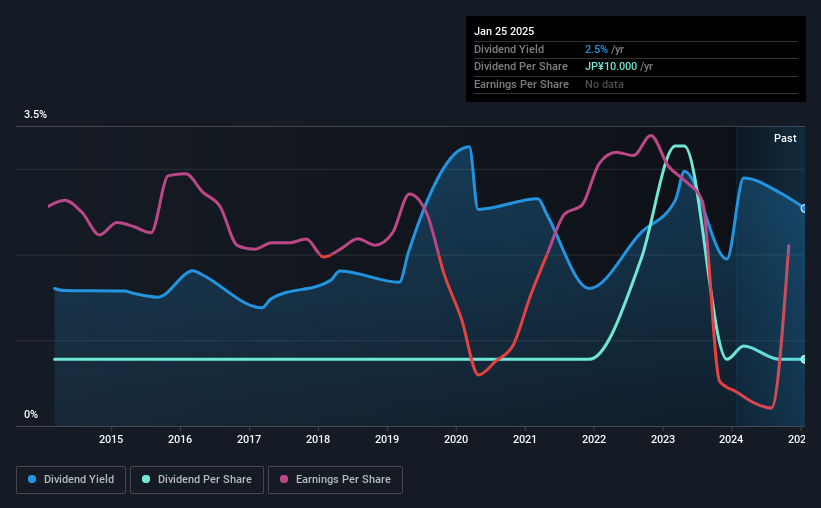Image resolution: width=821 pixels, height=508 pixels.
Task: Select the 2023 x-axis label
Action: (663, 439)
